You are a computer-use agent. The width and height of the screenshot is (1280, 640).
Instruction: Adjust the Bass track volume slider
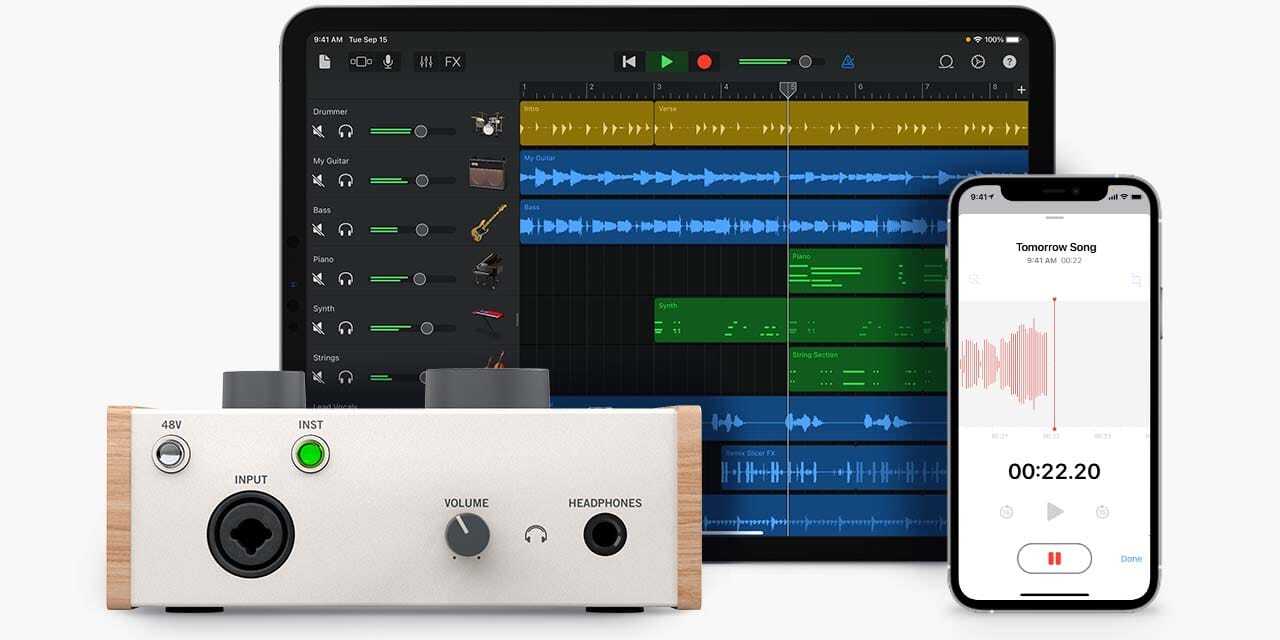click(421, 230)
